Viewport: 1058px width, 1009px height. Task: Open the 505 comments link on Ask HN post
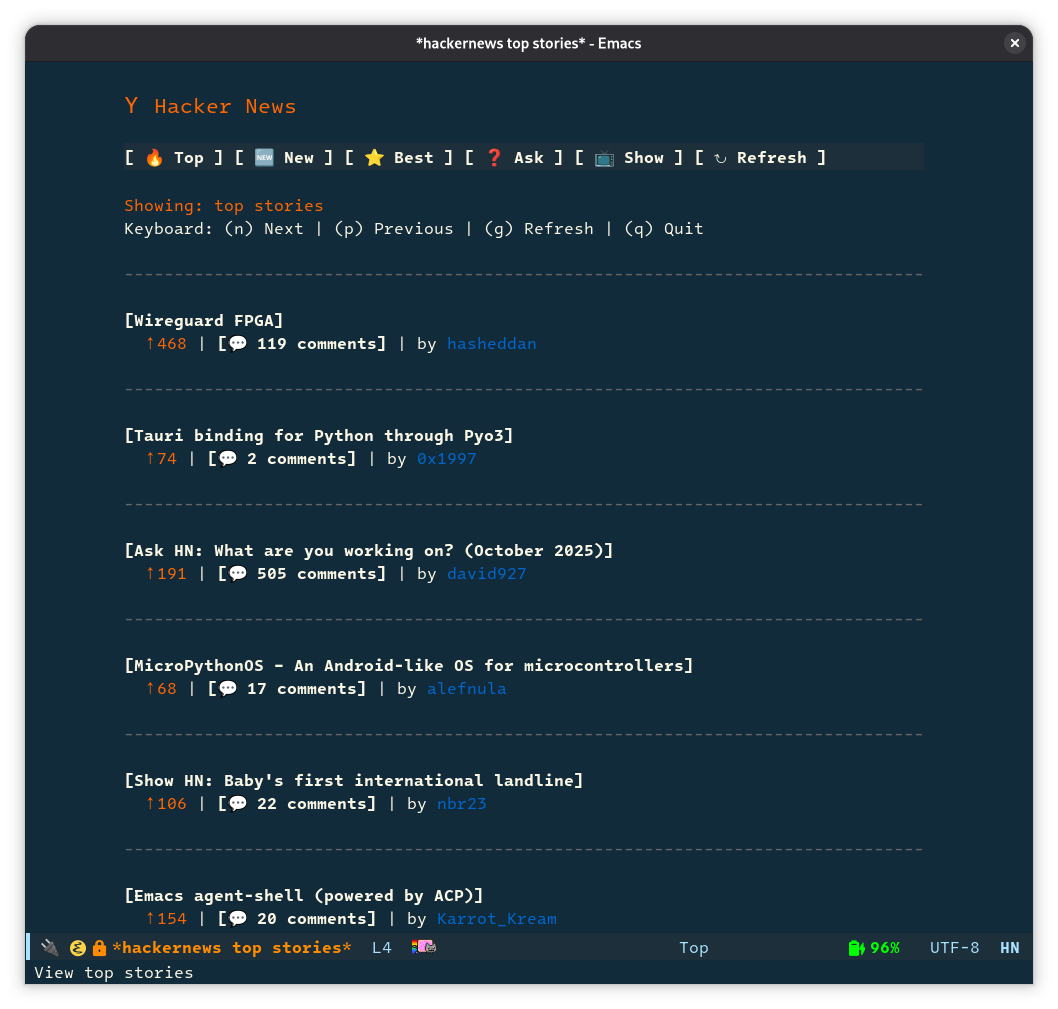pyautogui.click(x=303, y=573)
